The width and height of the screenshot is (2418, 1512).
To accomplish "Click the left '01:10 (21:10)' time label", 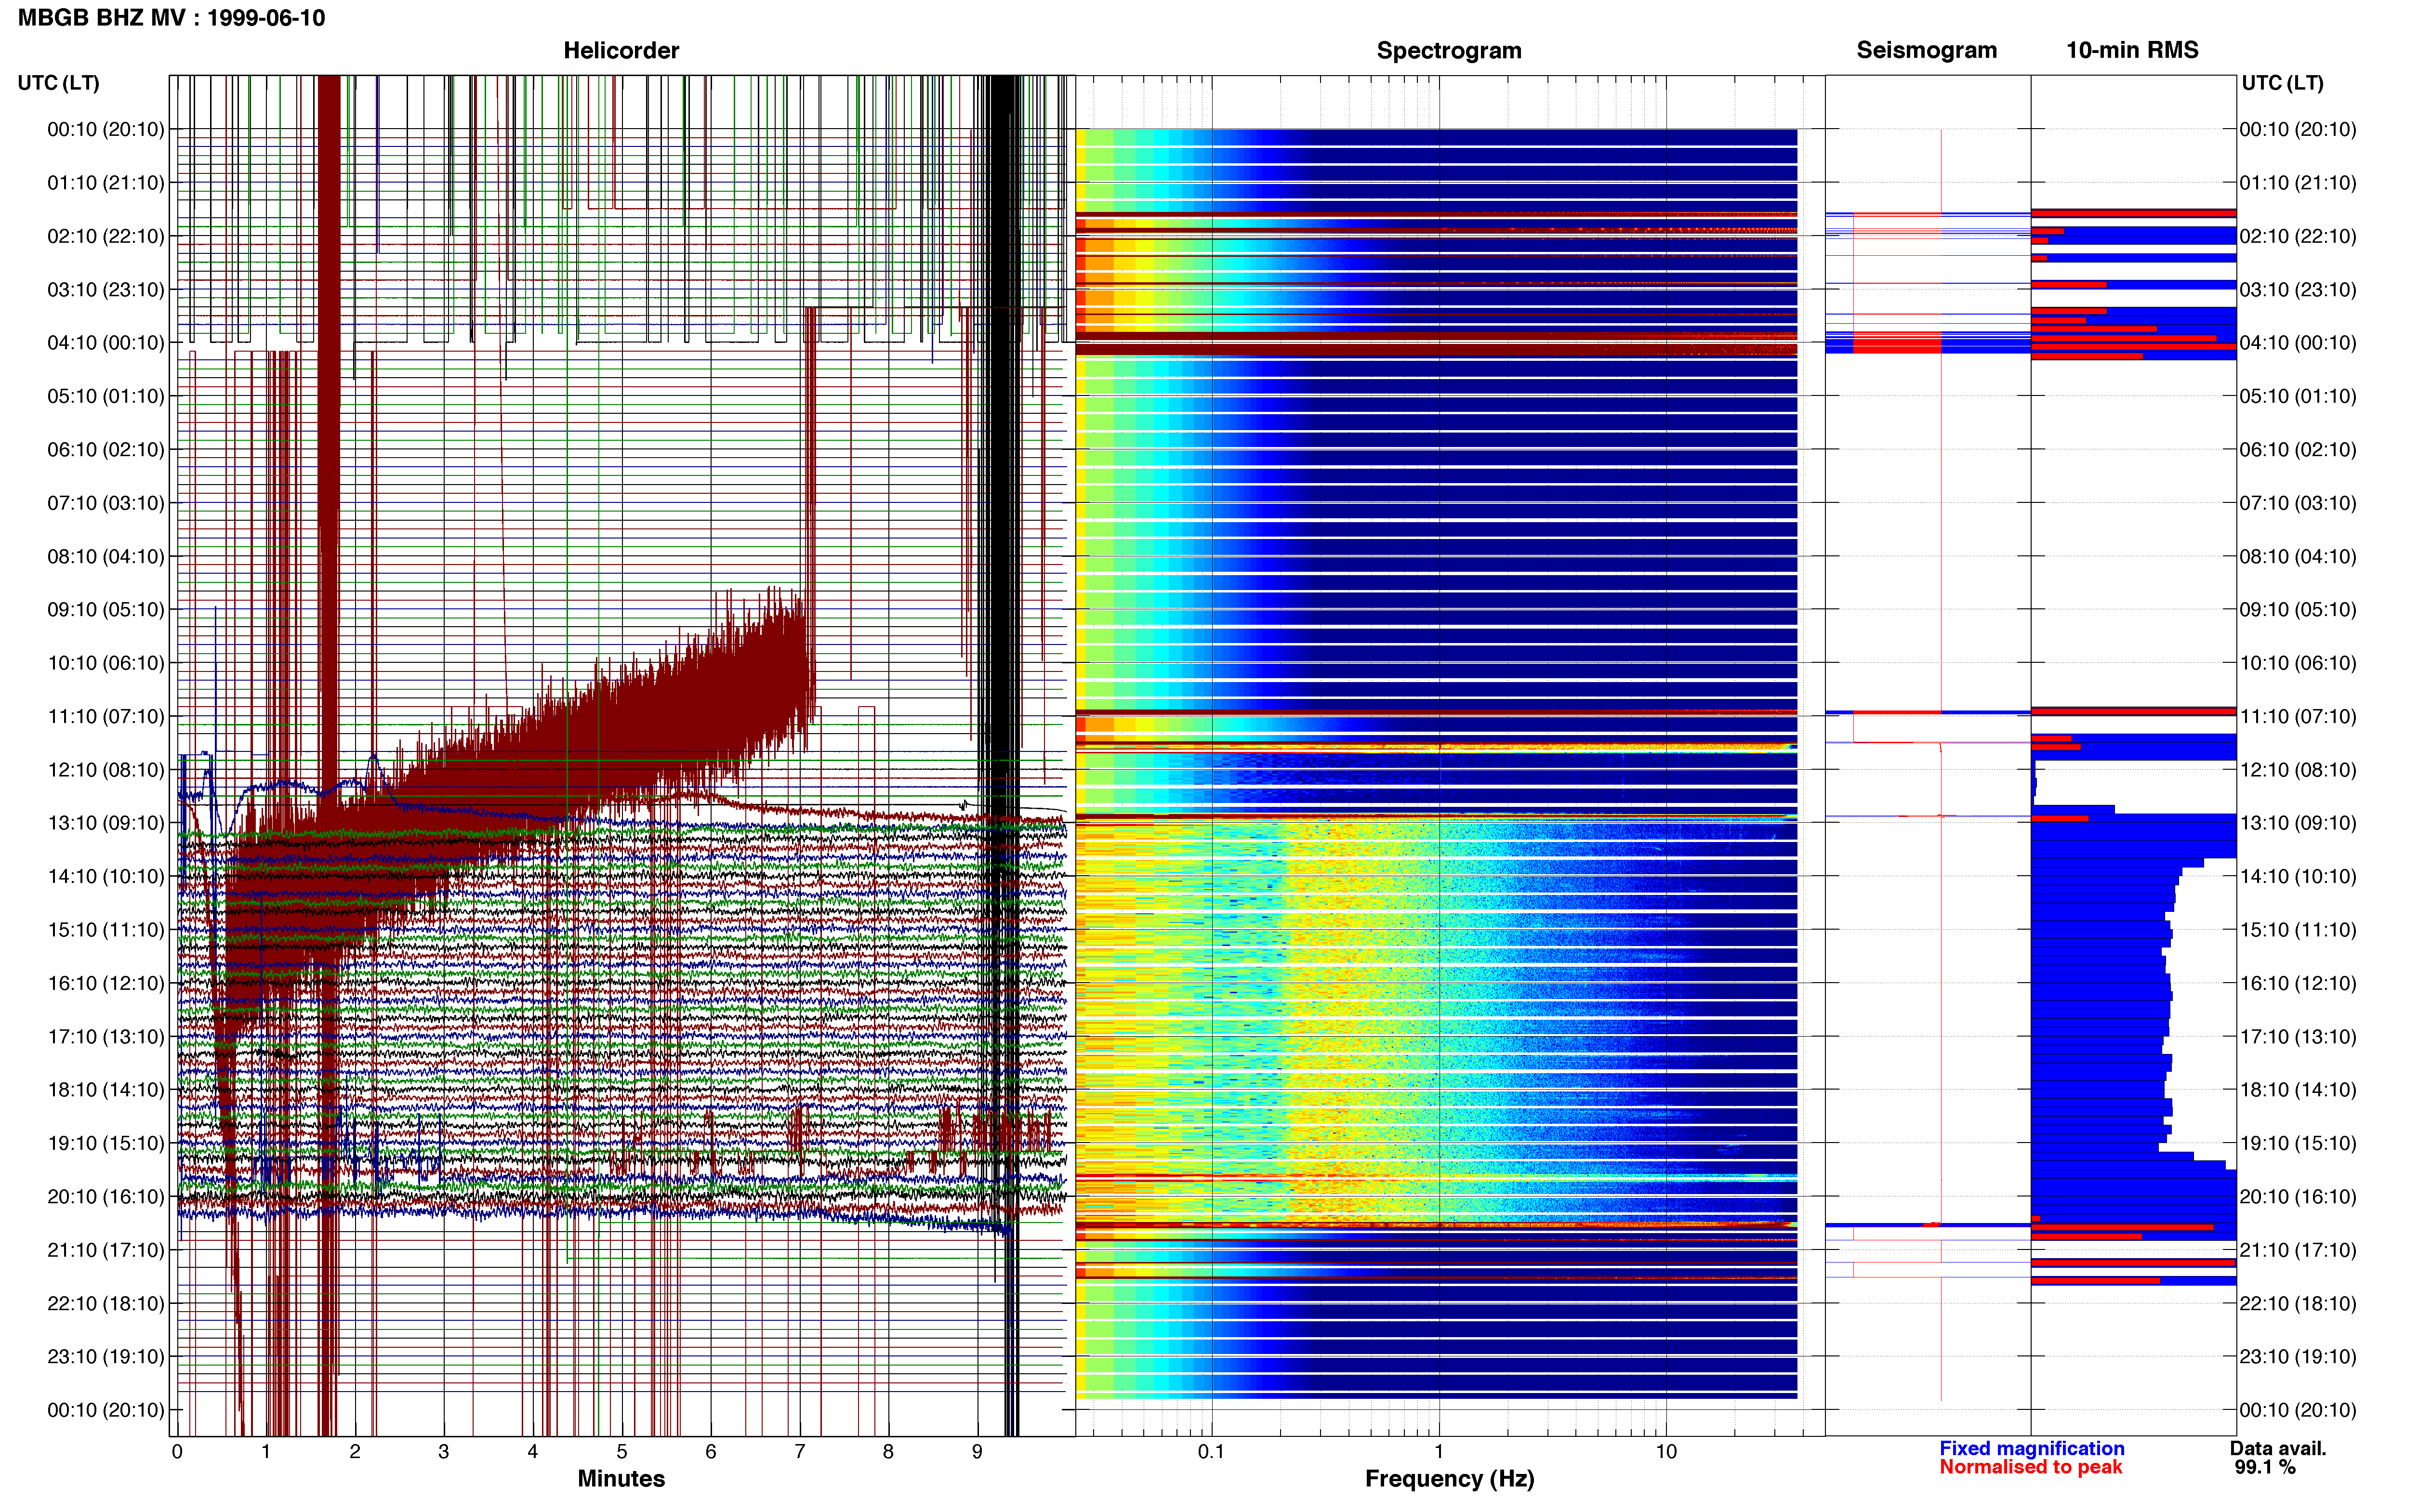I will tap(106, 183).
